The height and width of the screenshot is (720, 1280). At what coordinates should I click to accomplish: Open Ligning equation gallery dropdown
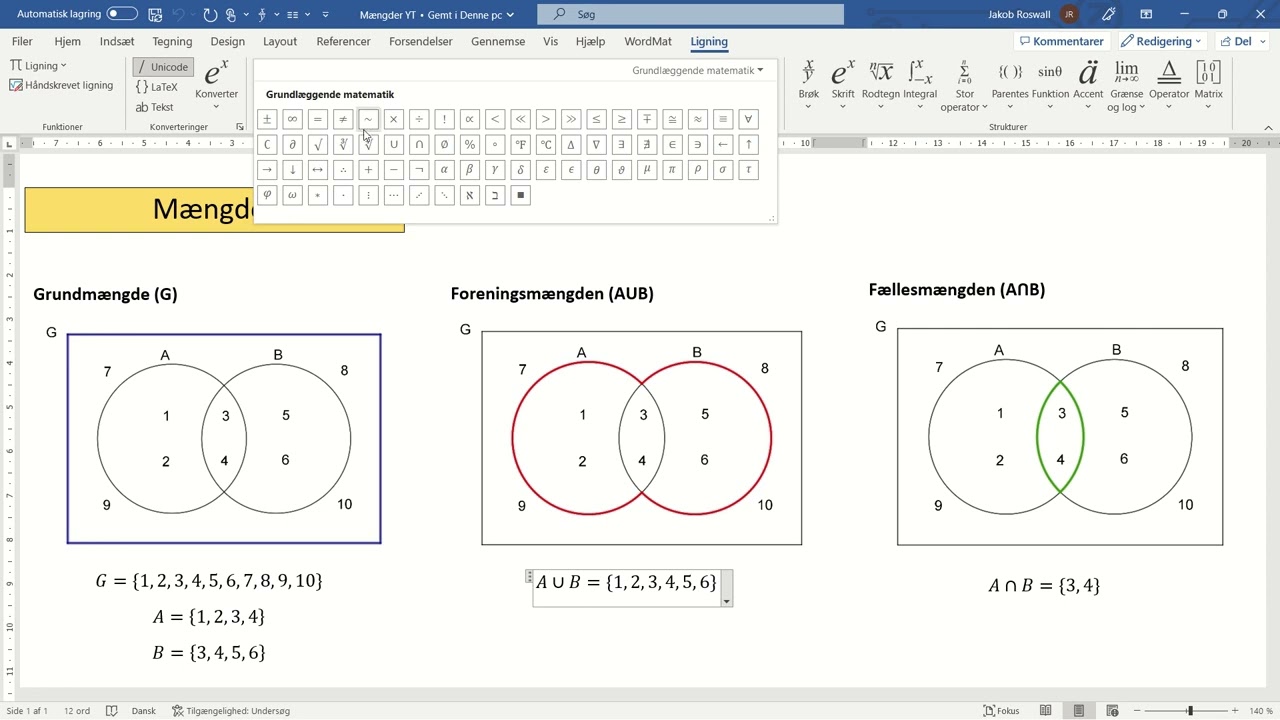[x=38, y=65]
